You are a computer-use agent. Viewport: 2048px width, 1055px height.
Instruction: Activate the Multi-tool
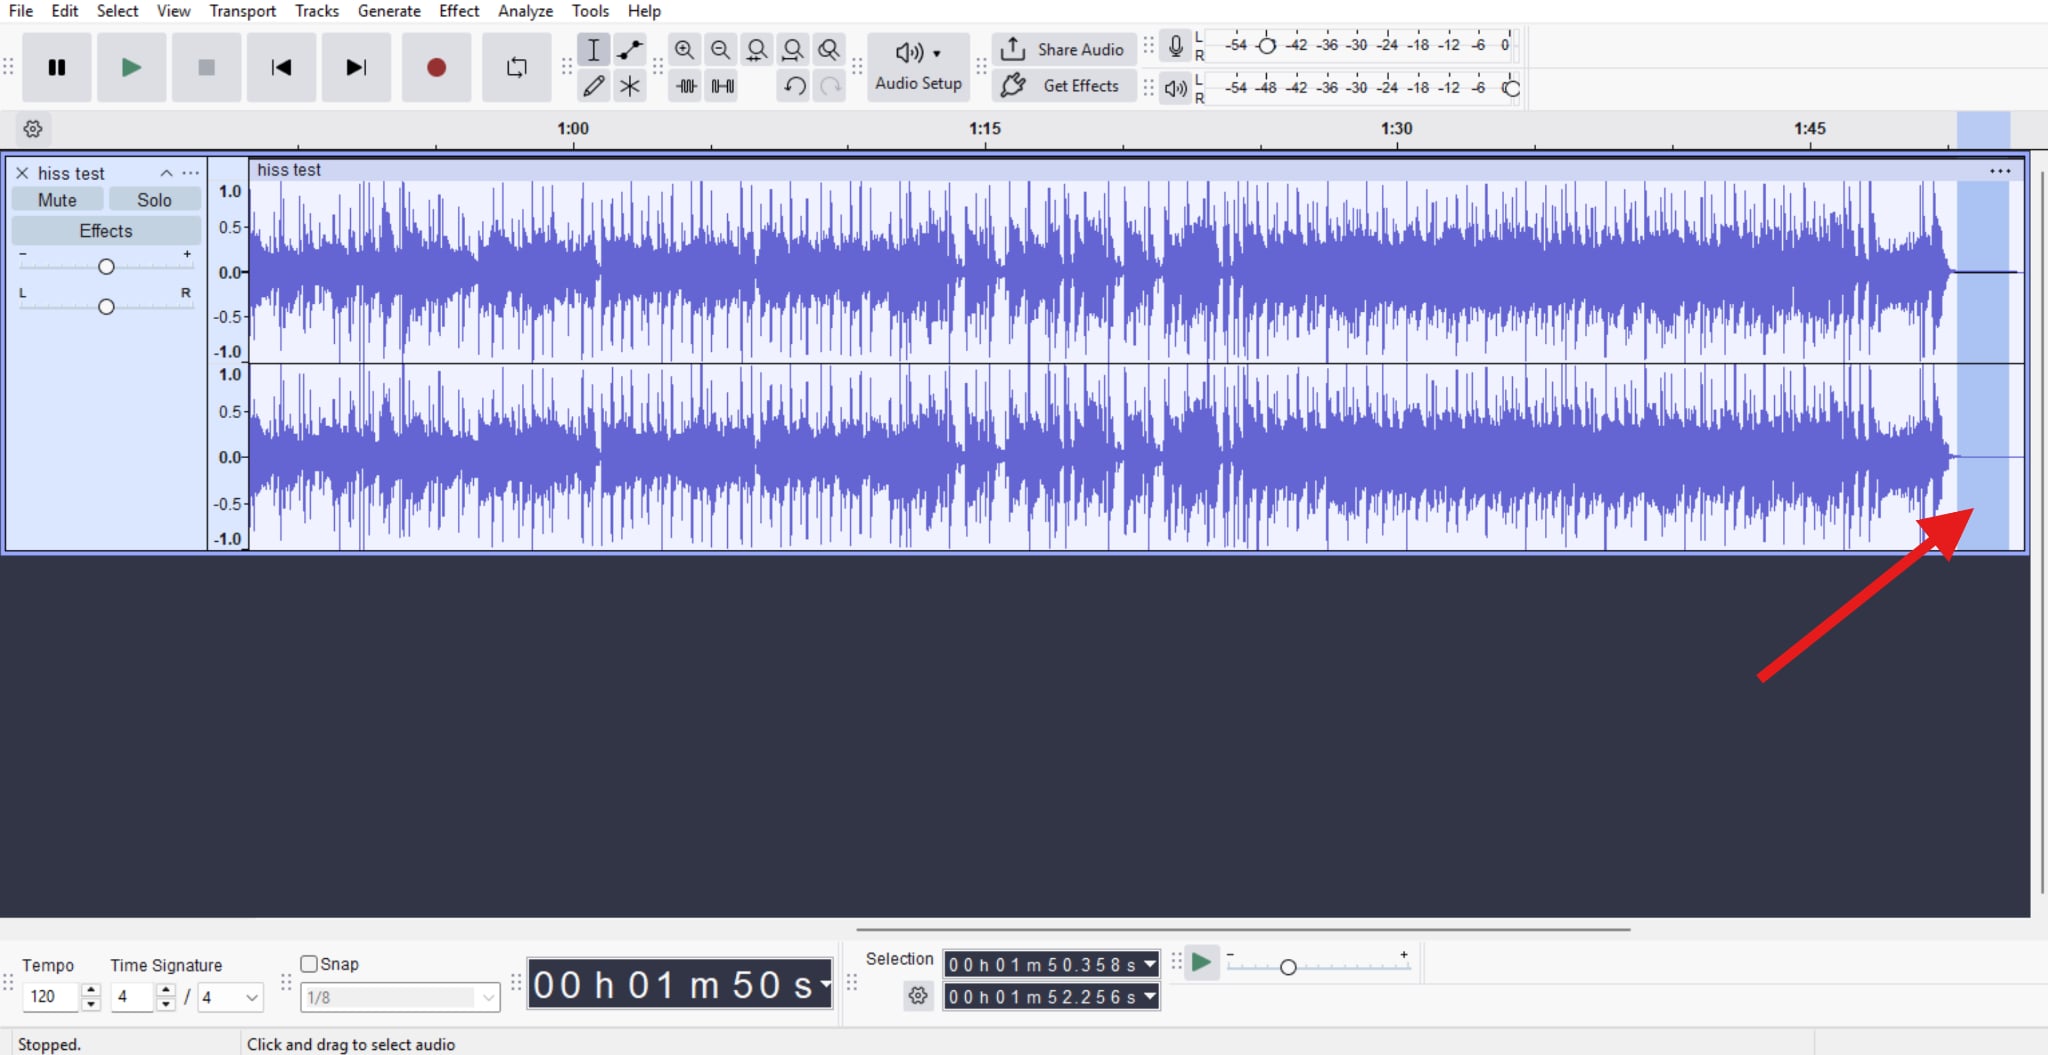click(x=629, y=86)
